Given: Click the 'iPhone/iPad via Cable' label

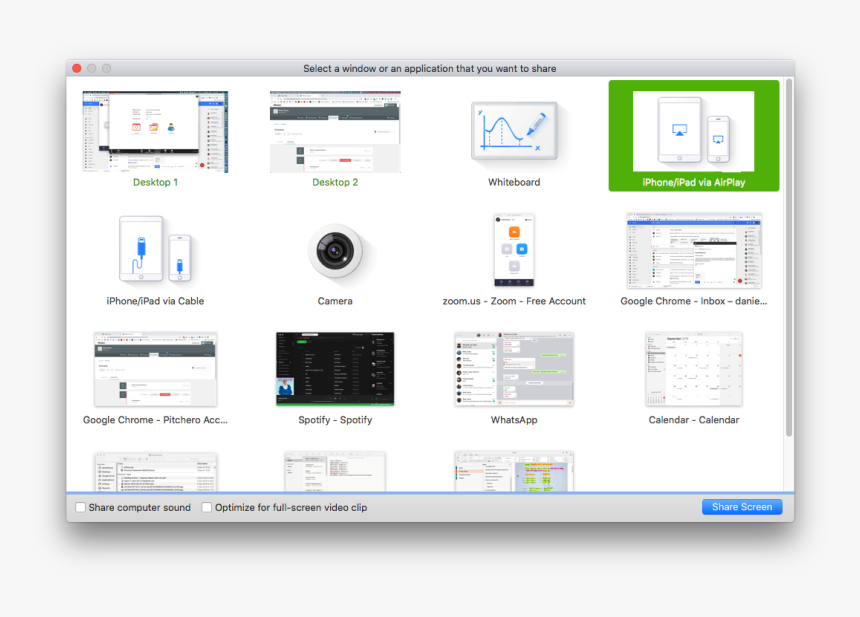Looking at the screenshot, I should click(155, 301).
